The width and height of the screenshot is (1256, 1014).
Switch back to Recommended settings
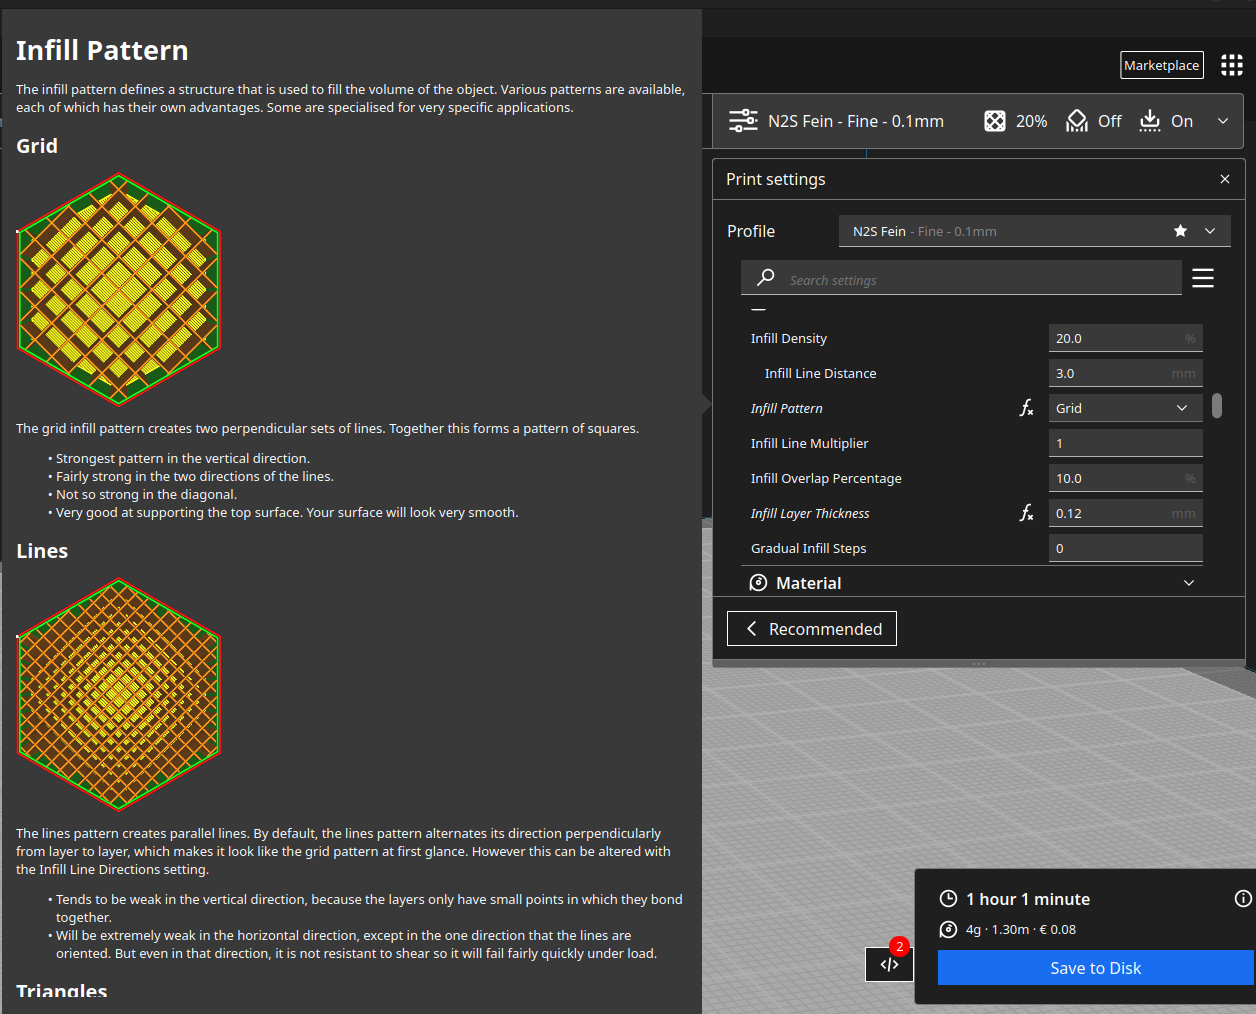point(811,629)
